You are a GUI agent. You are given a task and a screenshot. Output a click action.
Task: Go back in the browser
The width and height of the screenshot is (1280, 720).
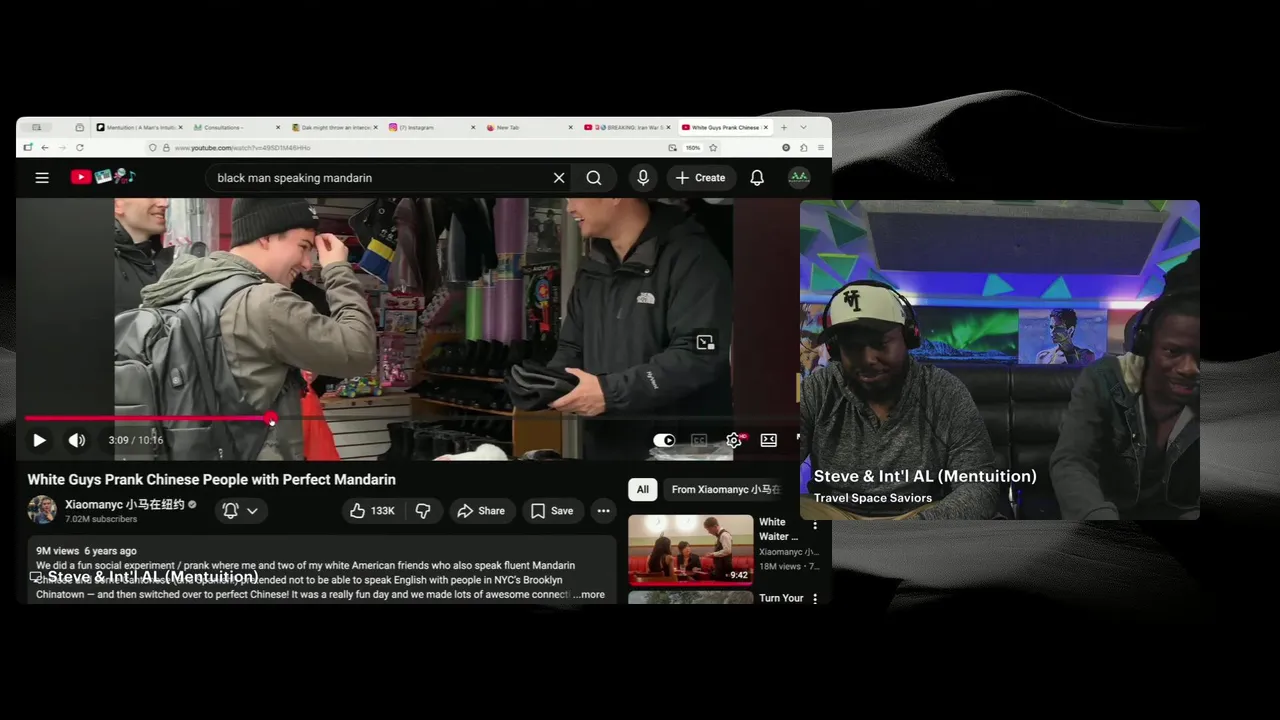point(45,148)
